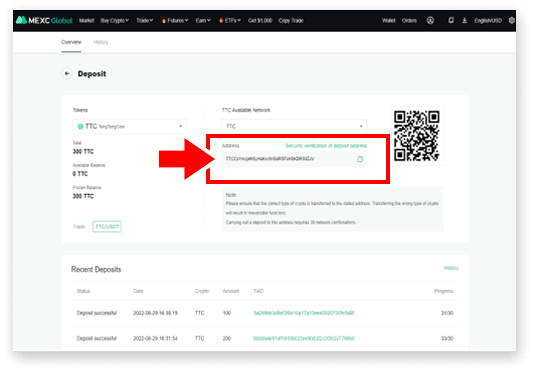Open the Market menu item
The height and width of the screenshot is (372, 533).
(86, 21)
